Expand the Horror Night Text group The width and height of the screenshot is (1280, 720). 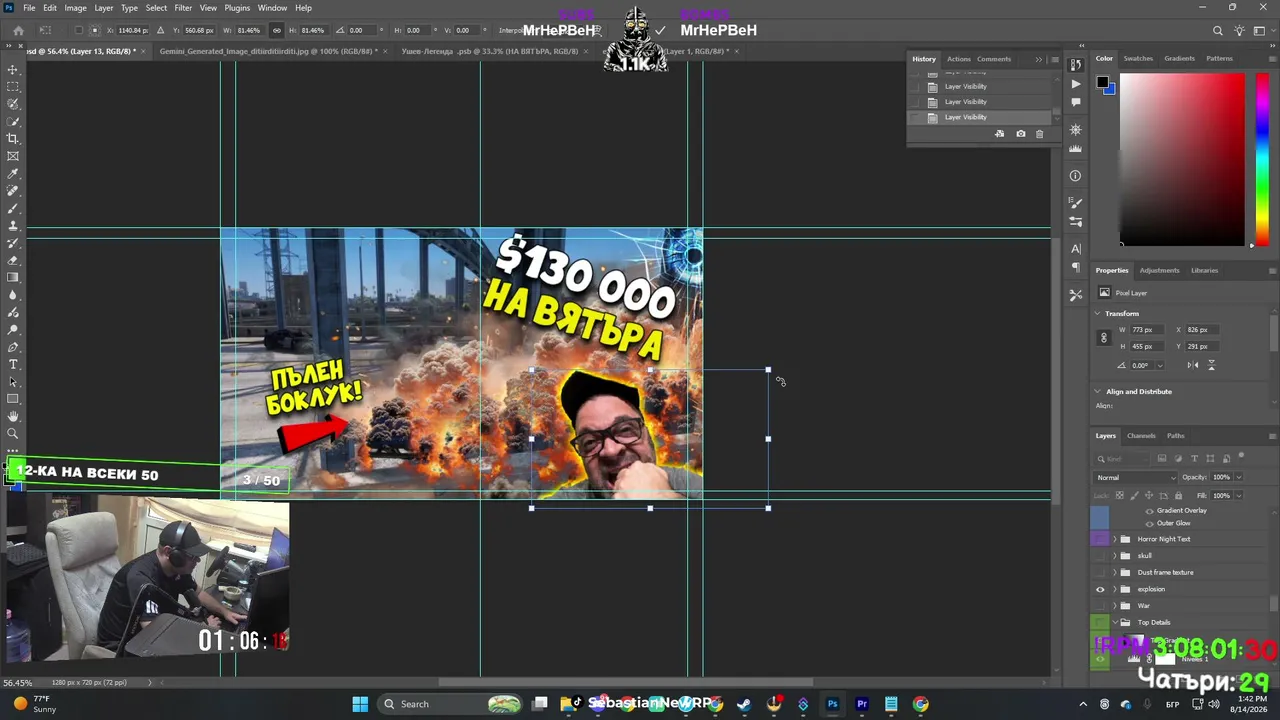1115,539
